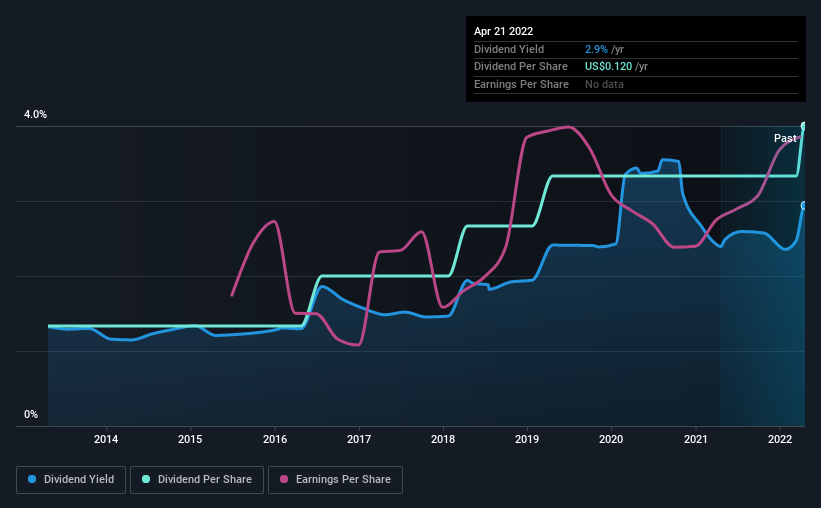Image resolution: width=821 pixels, height=508 pixels.
Task: Select the 2019 x-axis year label
Action: pos(527,439)
